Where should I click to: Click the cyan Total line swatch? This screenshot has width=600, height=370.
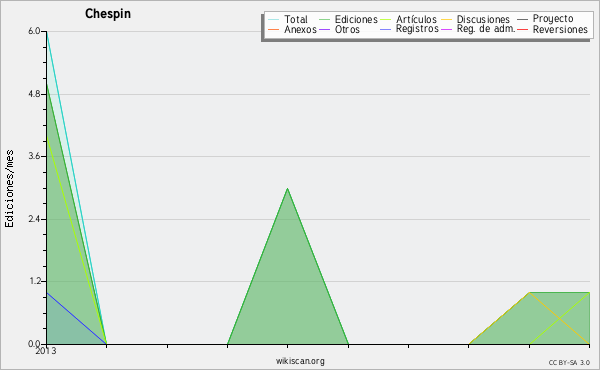(x=274, y=20)
